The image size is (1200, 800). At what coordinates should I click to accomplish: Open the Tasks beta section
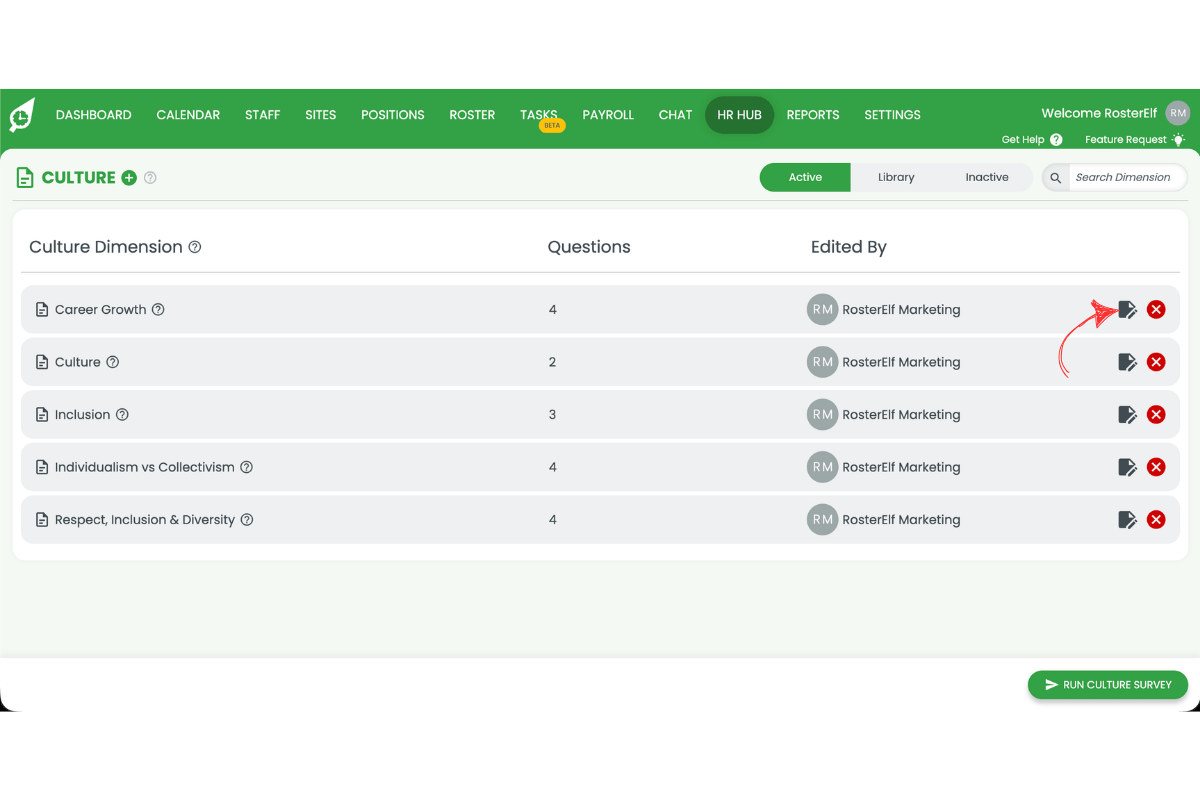click(x=539, y=115)
